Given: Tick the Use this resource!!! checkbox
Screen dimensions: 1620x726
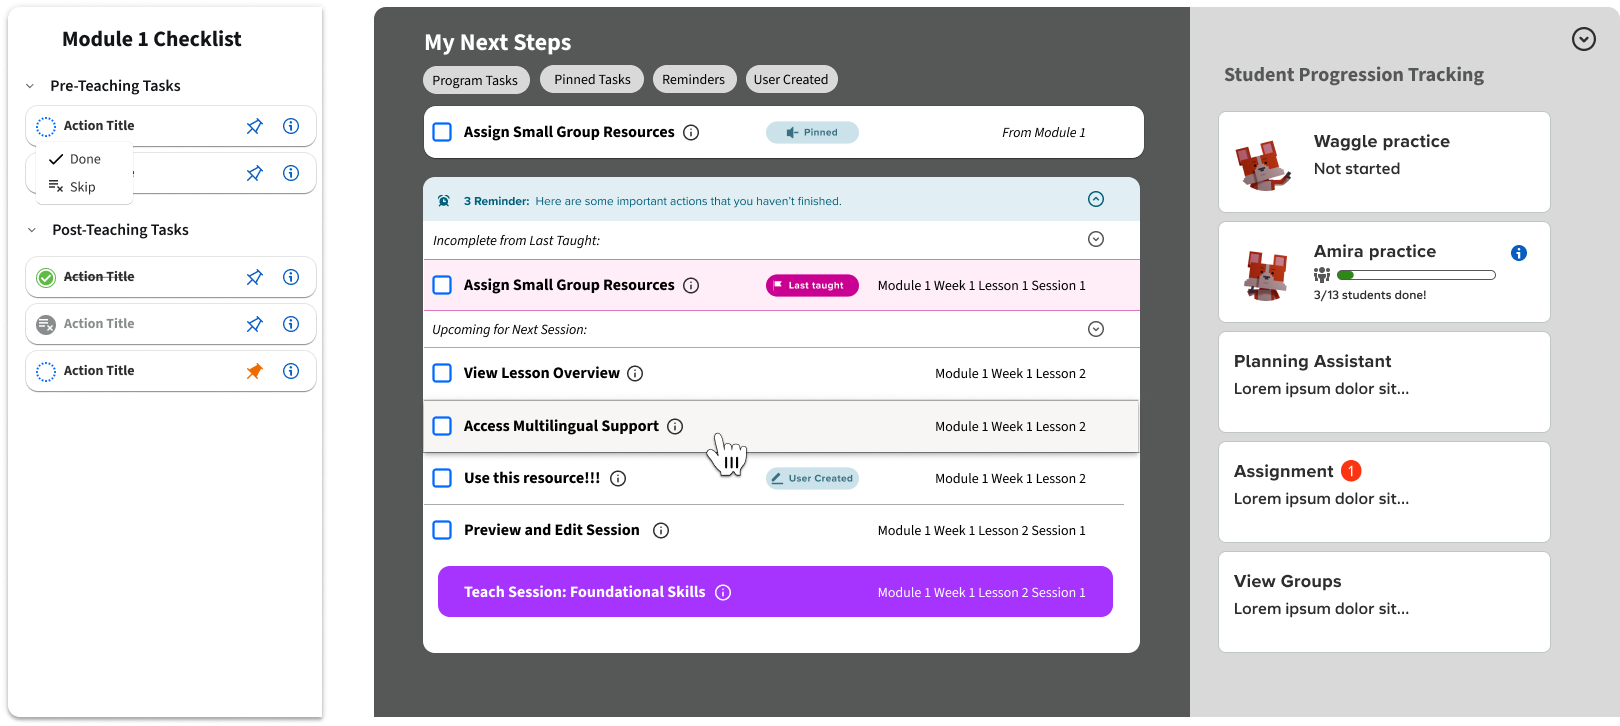Looking at the screenshot, I should pos(442,478).
